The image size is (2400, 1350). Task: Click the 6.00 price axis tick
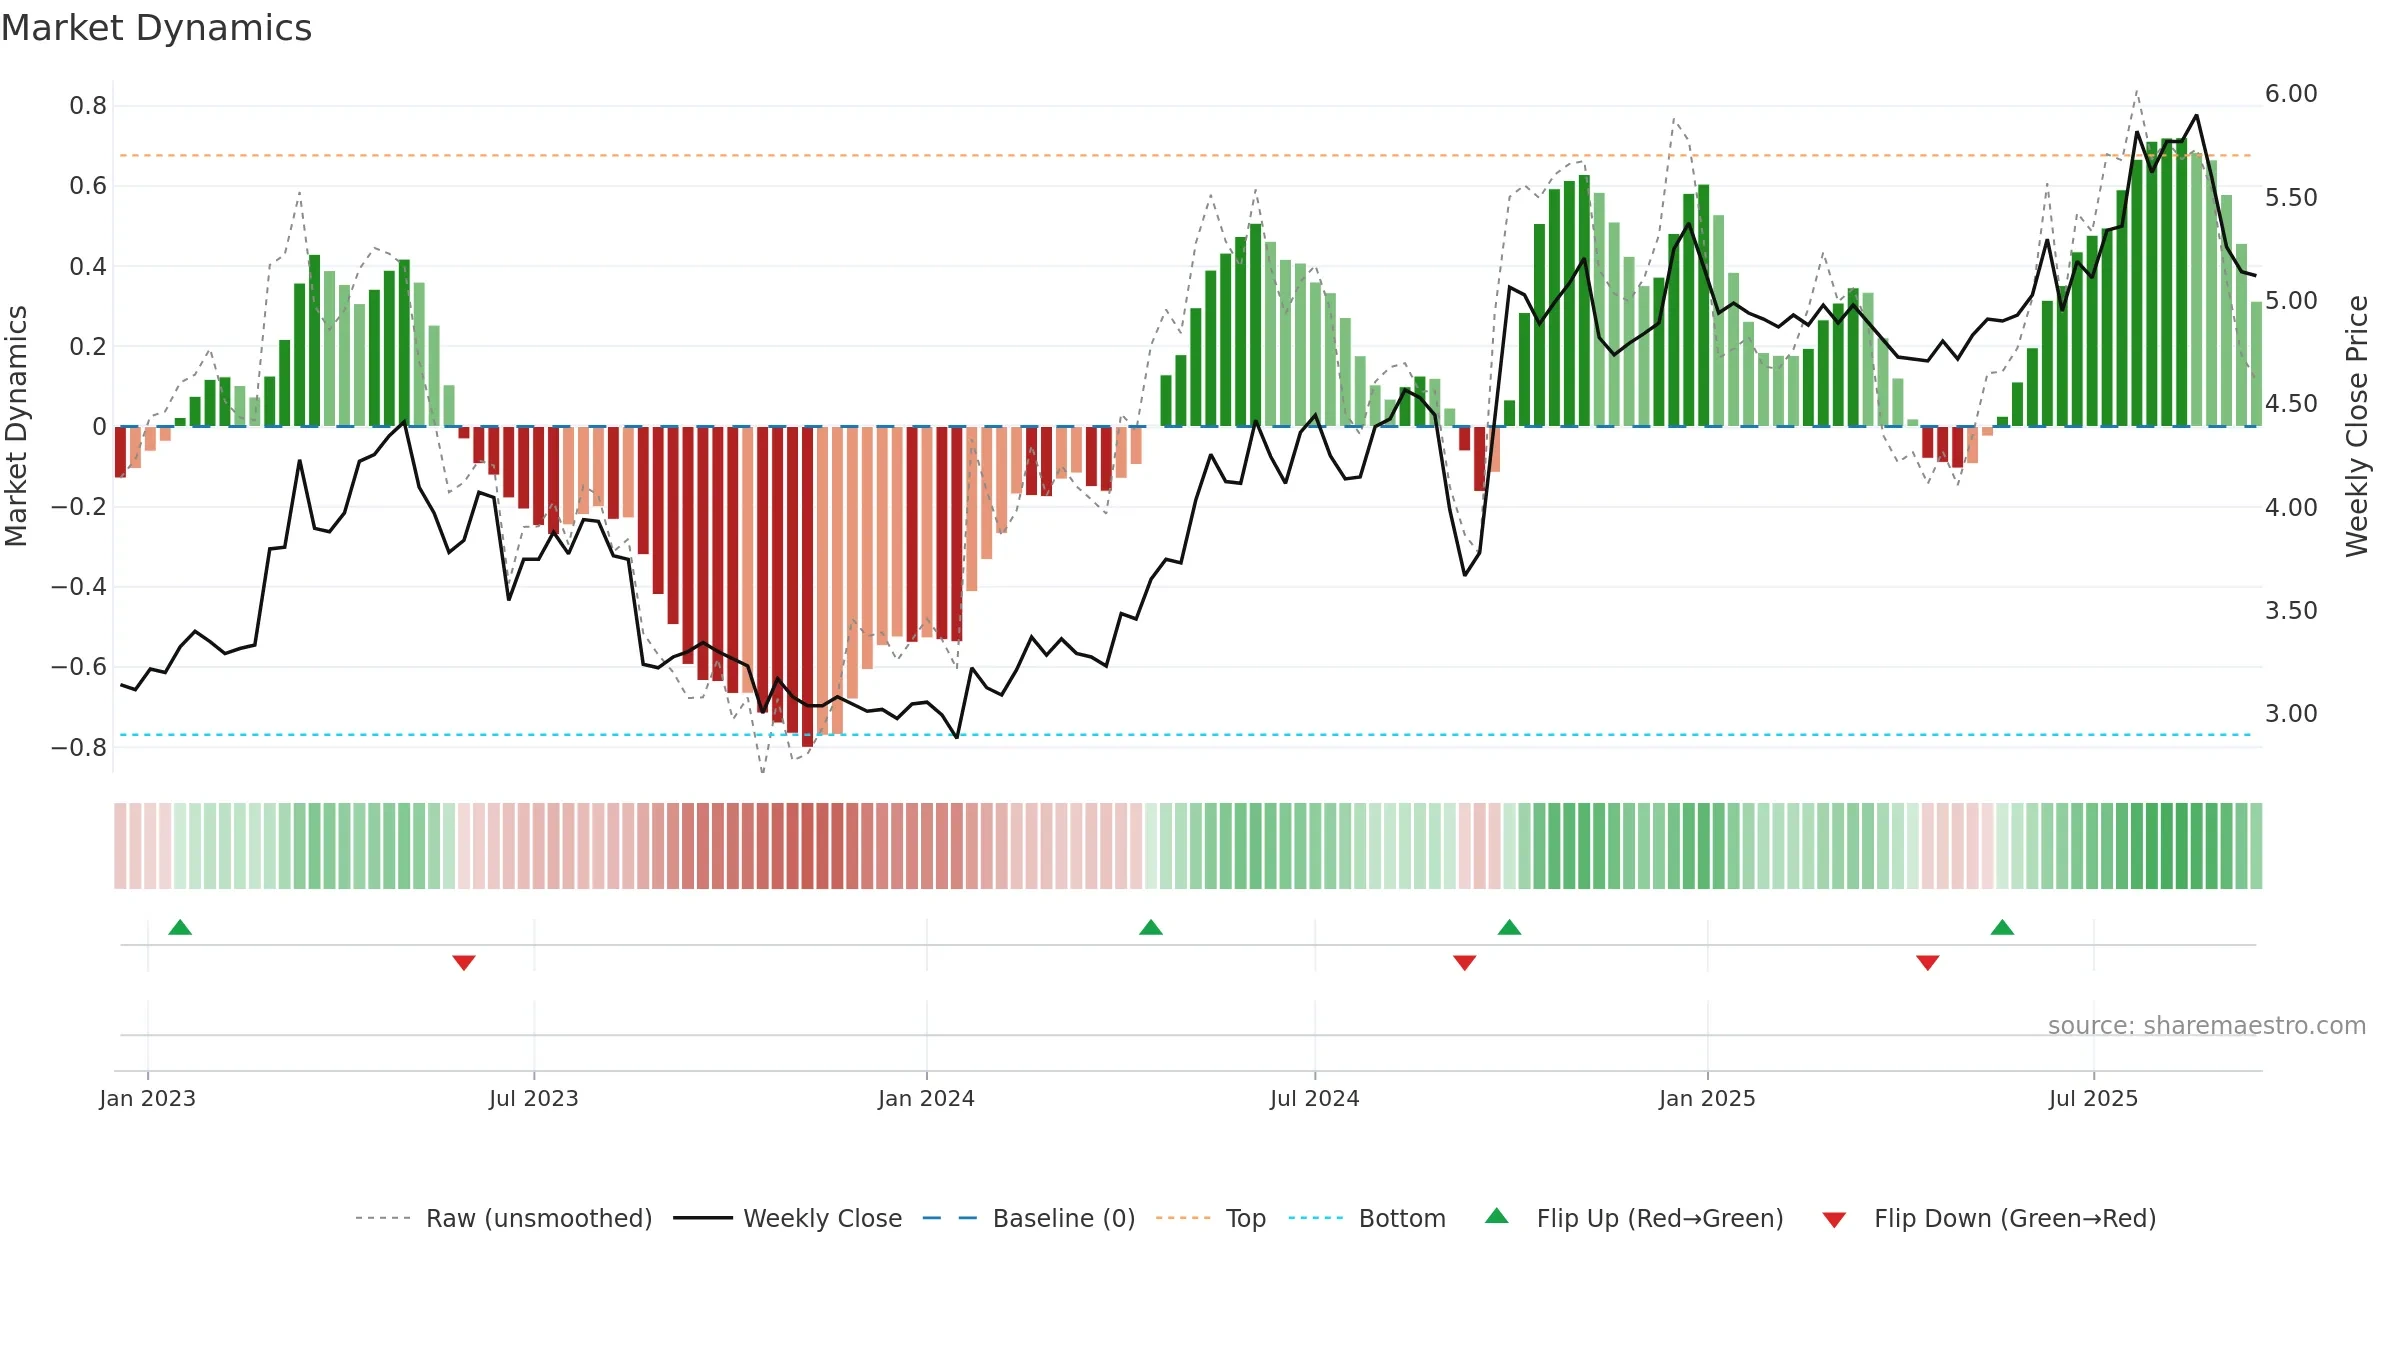pos(2291,94)
